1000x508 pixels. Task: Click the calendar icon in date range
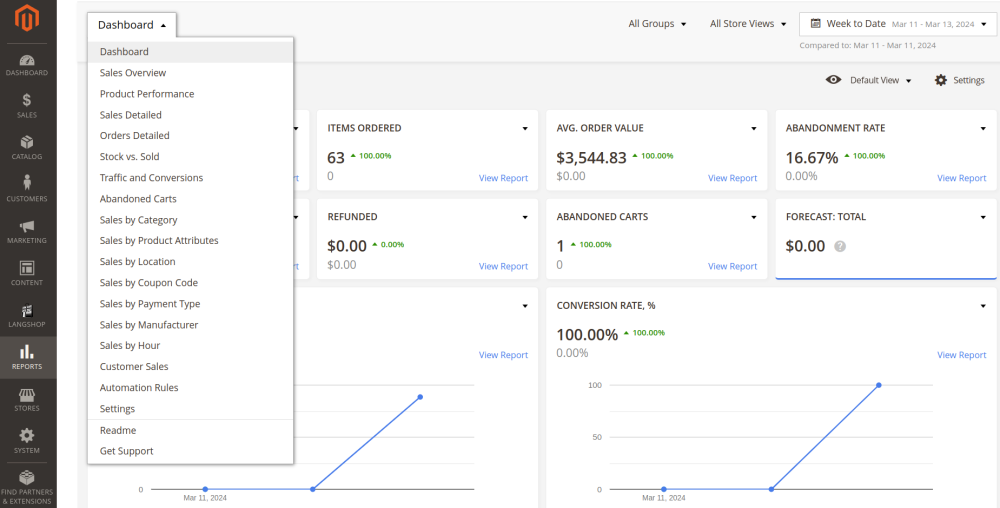pos(815,24)
